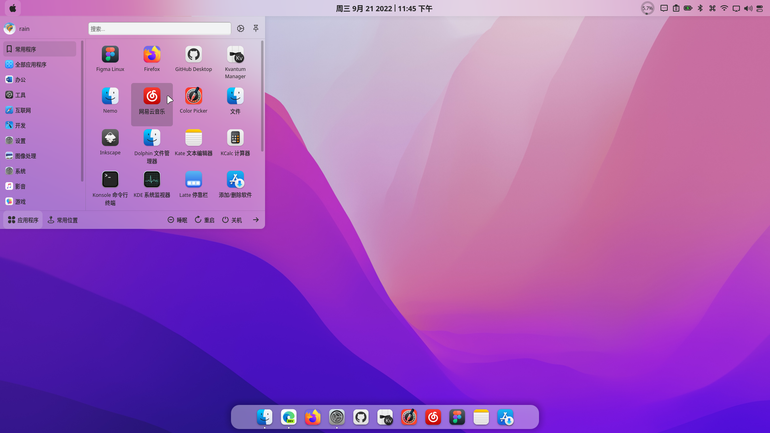770x433 pixels.
Task: Open the Wi-Fi network icon
Action: 724,8
